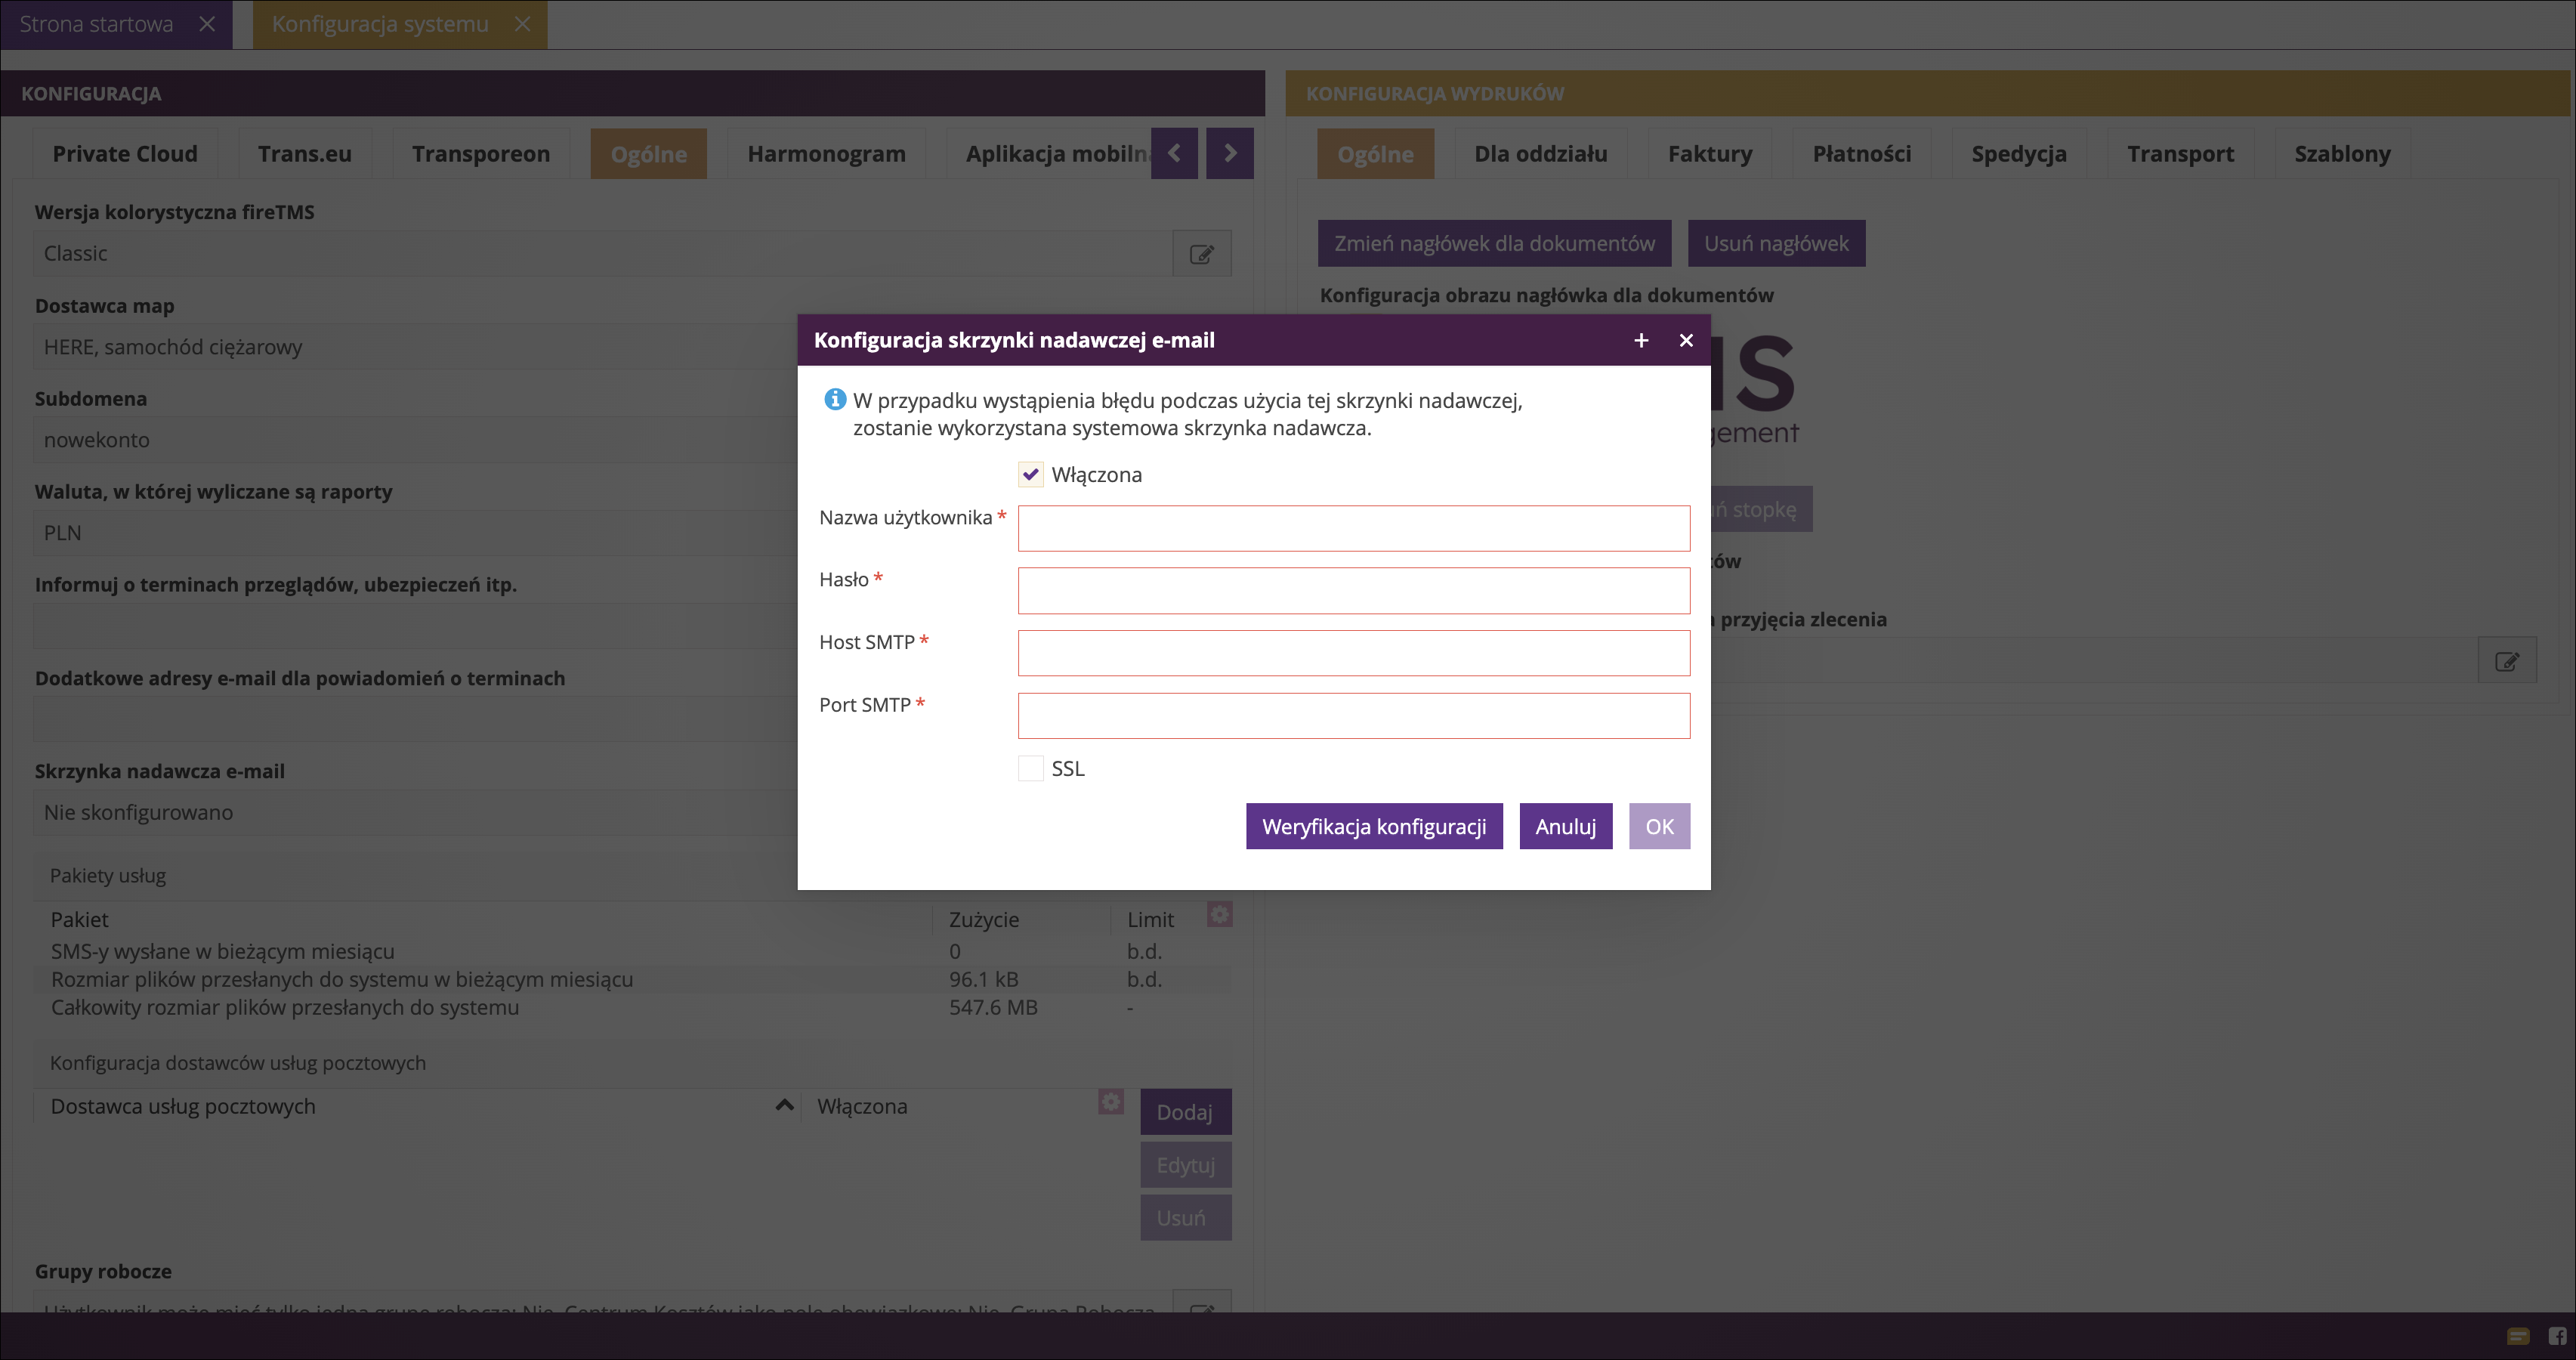Open Facebook icon in bottom status bar
The width and height of the screenshot is (2576, 1360).
(x=2557, y=1336)
